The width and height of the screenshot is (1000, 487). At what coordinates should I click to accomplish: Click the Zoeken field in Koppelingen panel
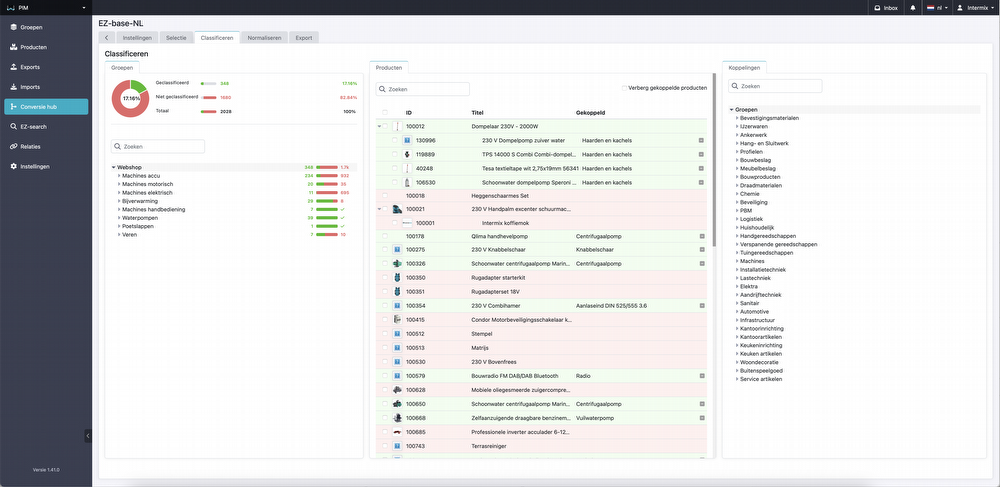776,86
